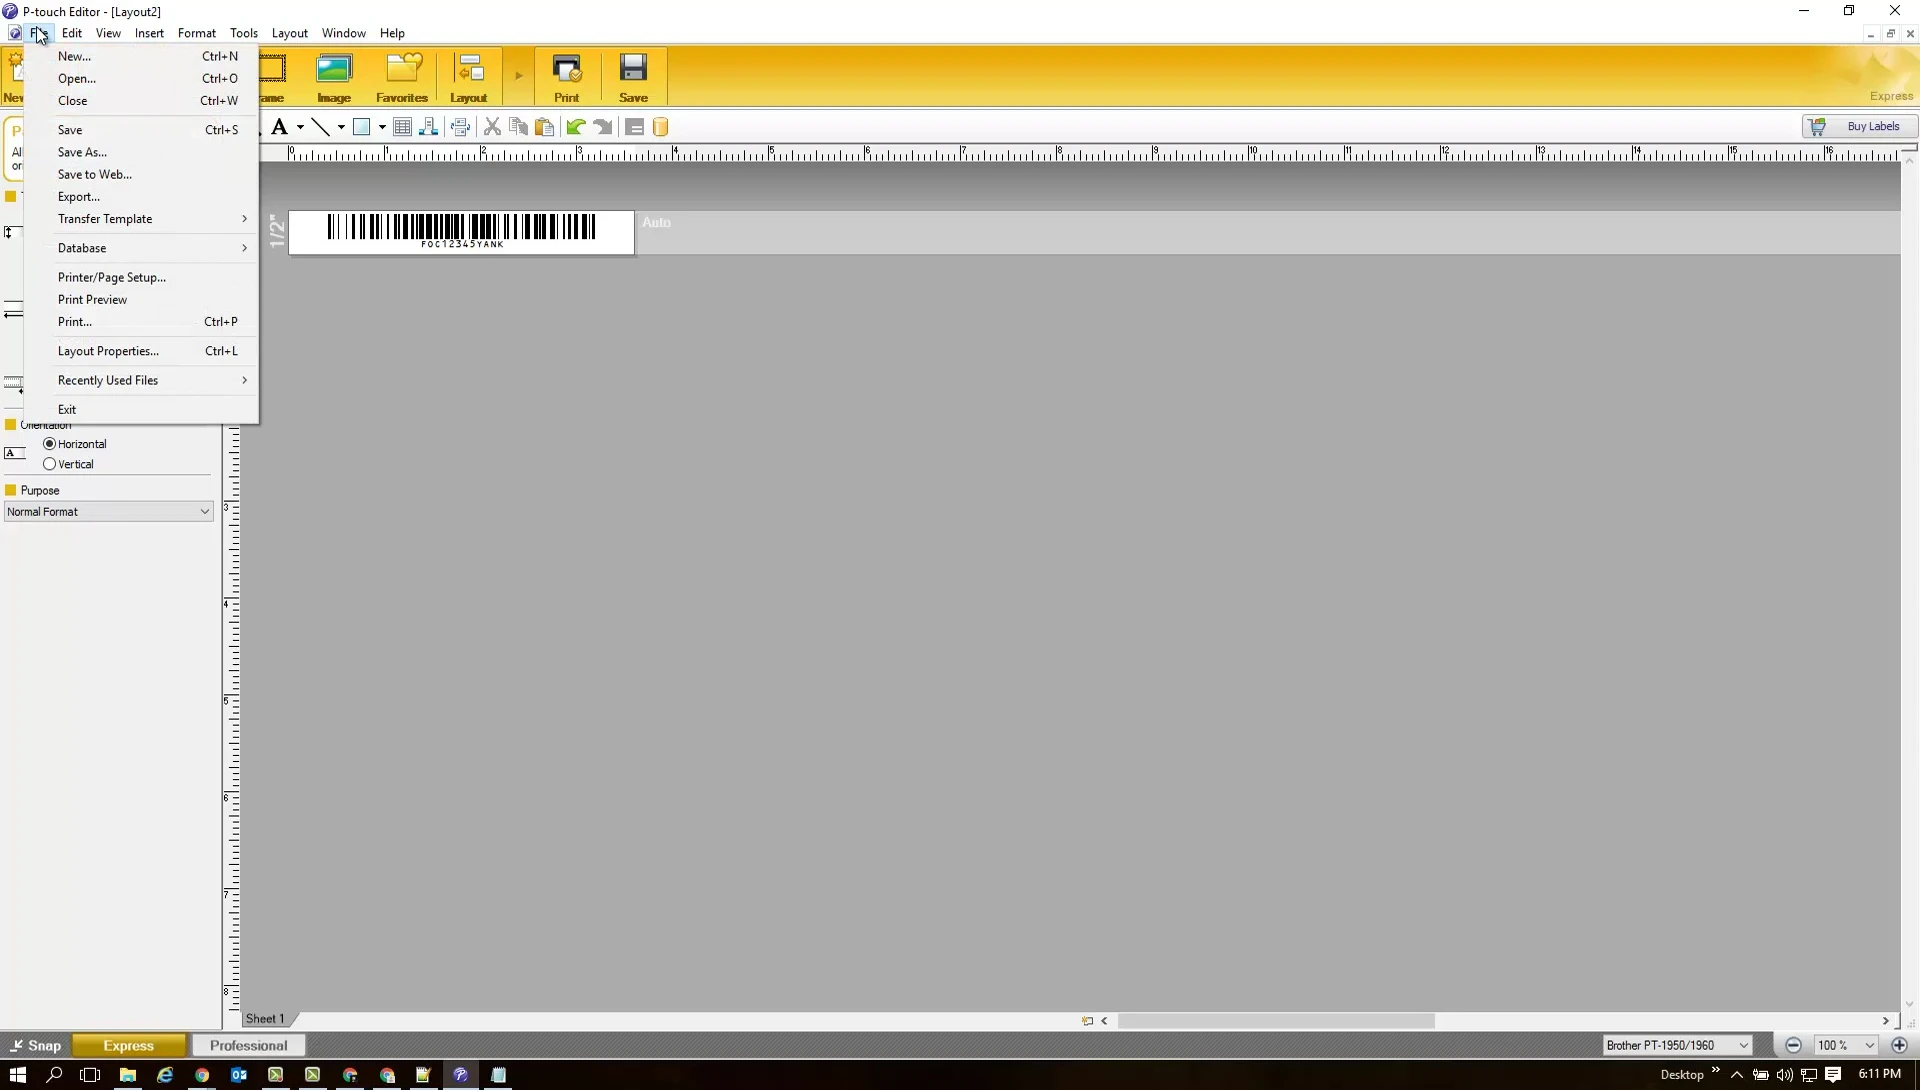Click the arrange objects toolbar icon
The width and height of the screenshot is (1920, 1090).
click(429, 127)
